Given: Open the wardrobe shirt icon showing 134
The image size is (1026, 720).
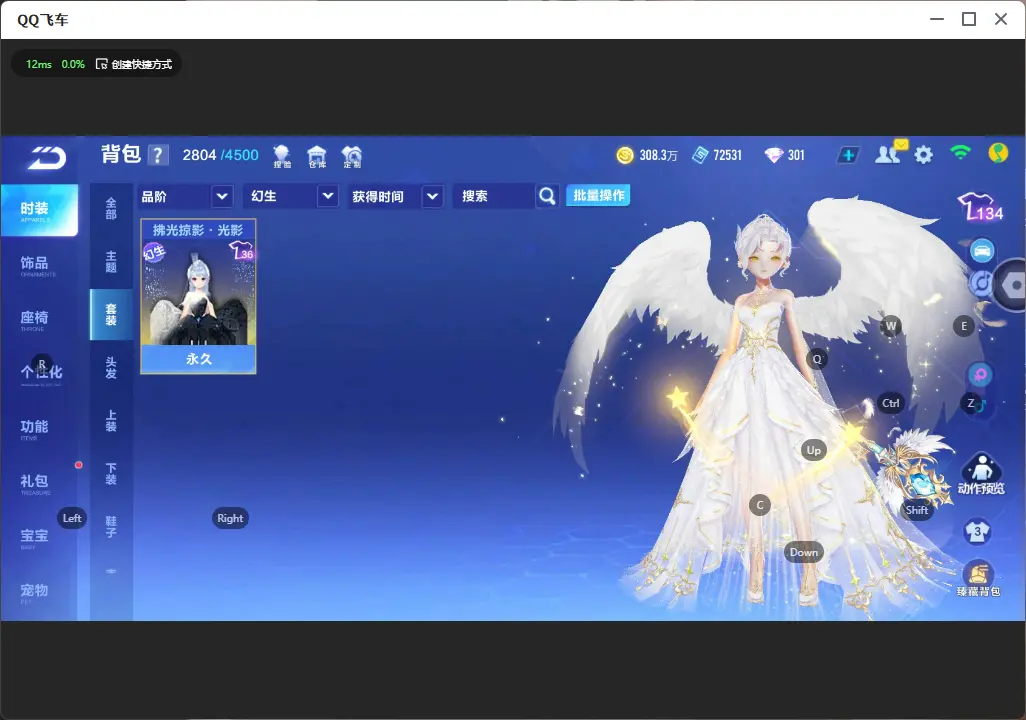Looking at the screenshot, I should (x=980, y=207).
